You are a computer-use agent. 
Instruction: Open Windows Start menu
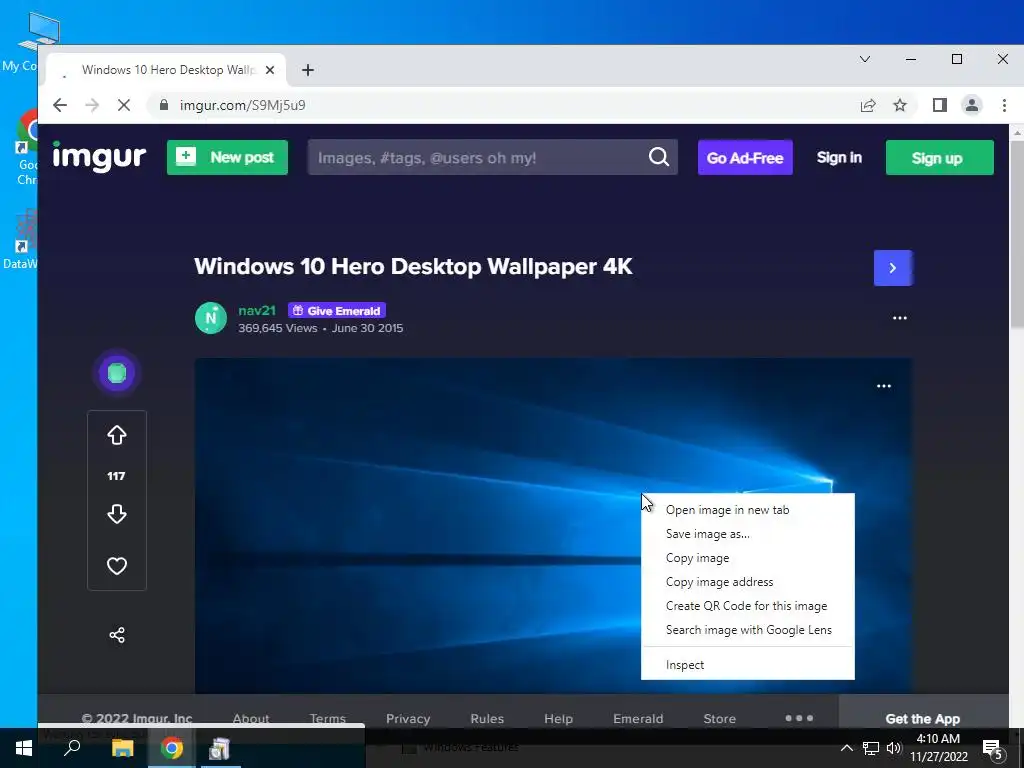point(24,748)
